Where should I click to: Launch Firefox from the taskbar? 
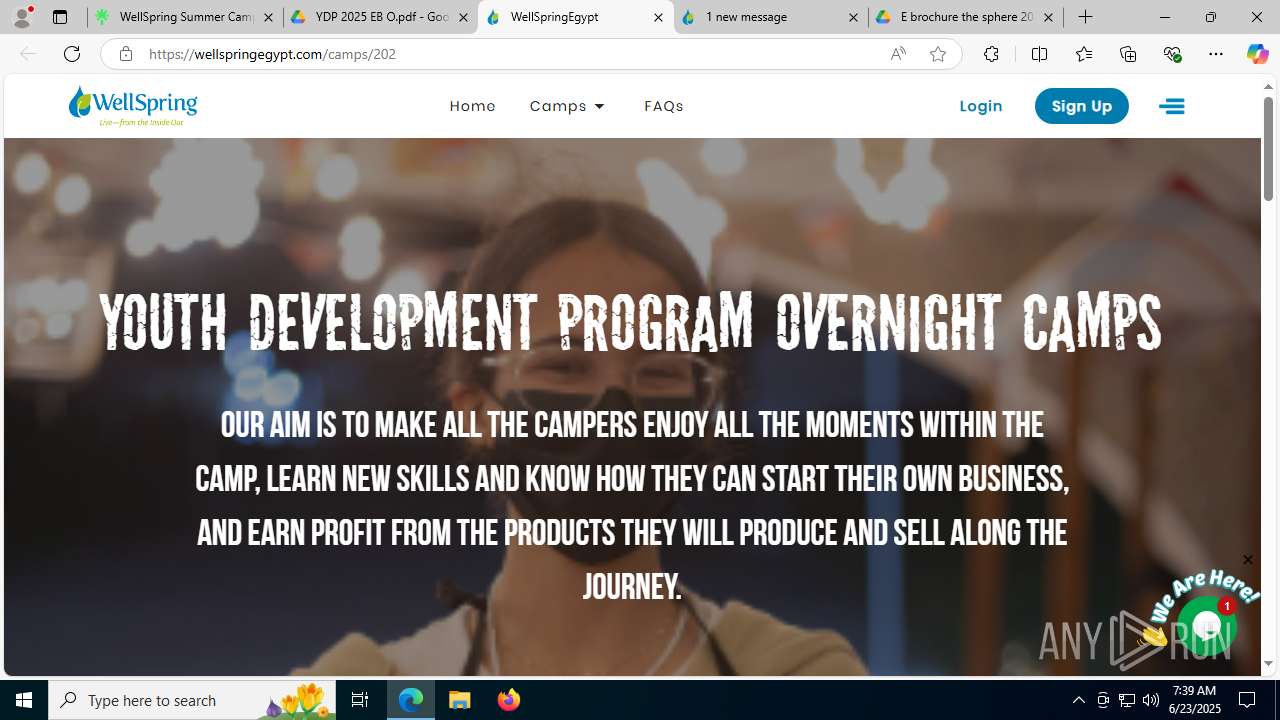point(509,700)
